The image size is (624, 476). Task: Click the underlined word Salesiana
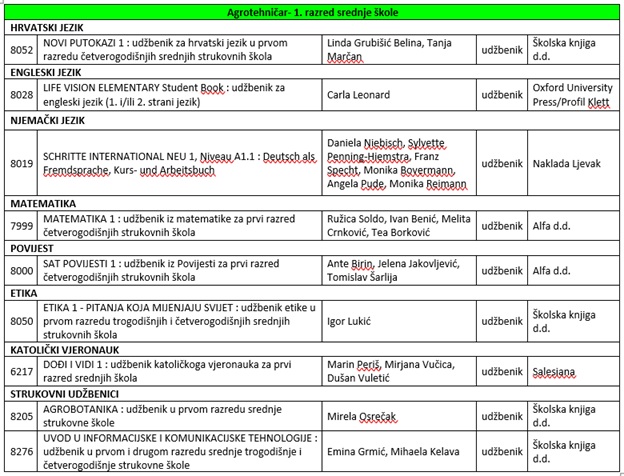point(554,372)
